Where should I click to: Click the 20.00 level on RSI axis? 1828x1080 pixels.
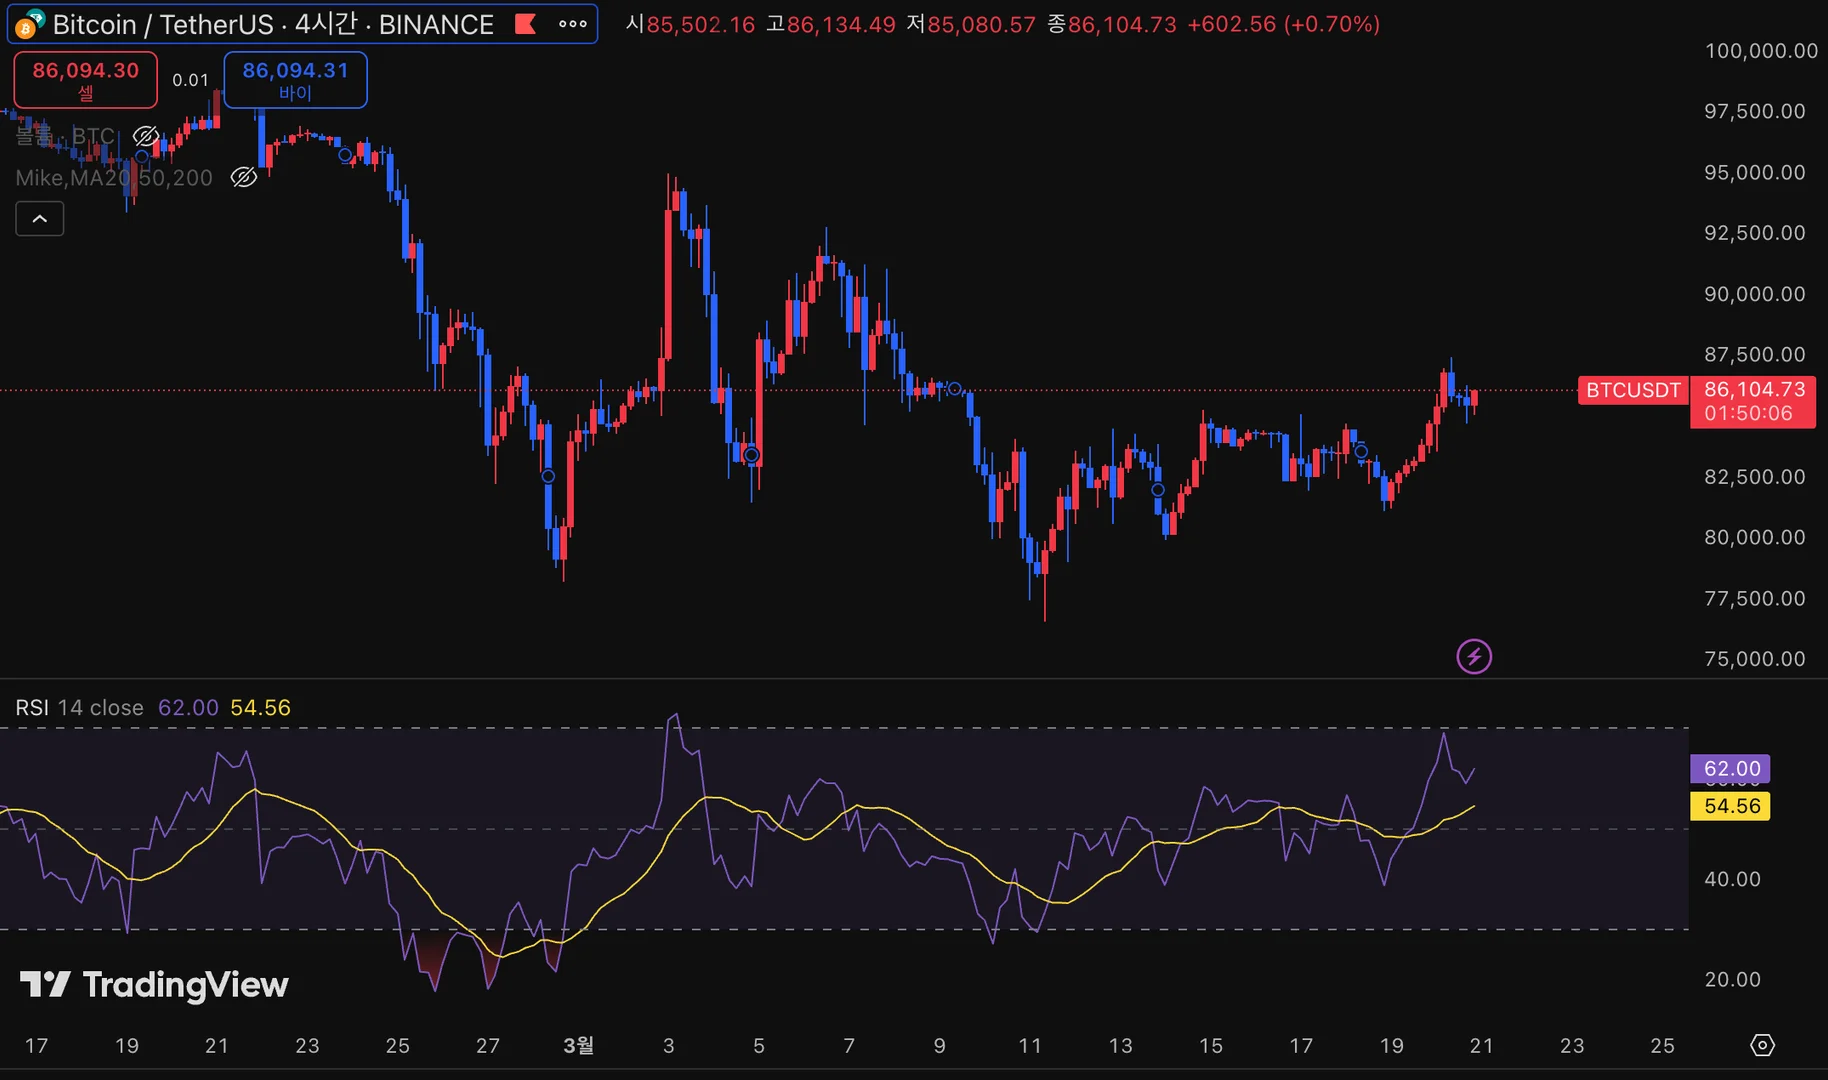click(1732, 980)
